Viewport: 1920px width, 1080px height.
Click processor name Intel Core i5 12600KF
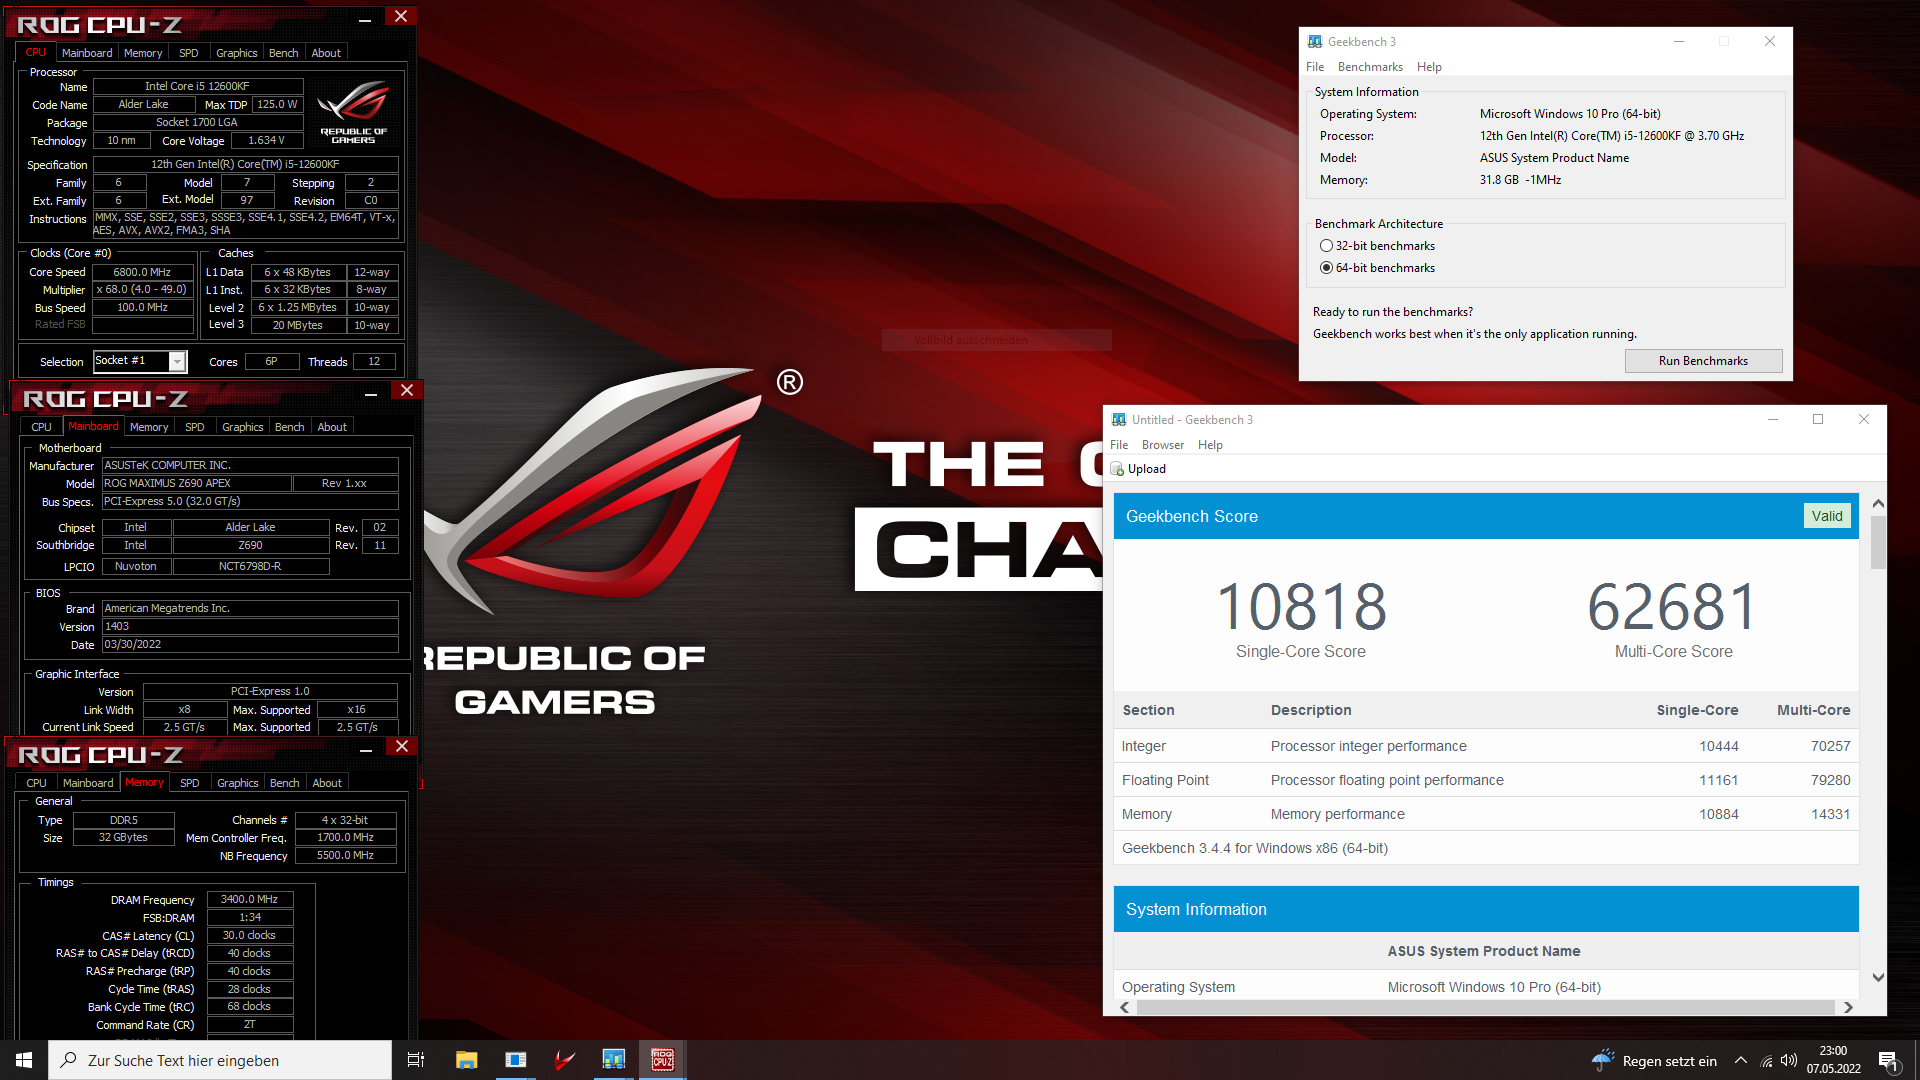(197, 86)
